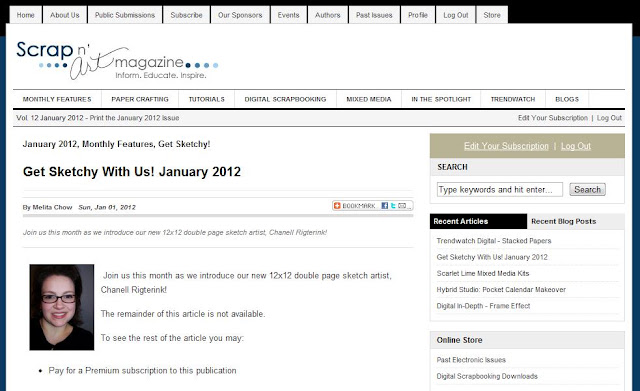
Task: Open the Monthly Features menu
Action: pyautogui.click(x=57, y=99)
